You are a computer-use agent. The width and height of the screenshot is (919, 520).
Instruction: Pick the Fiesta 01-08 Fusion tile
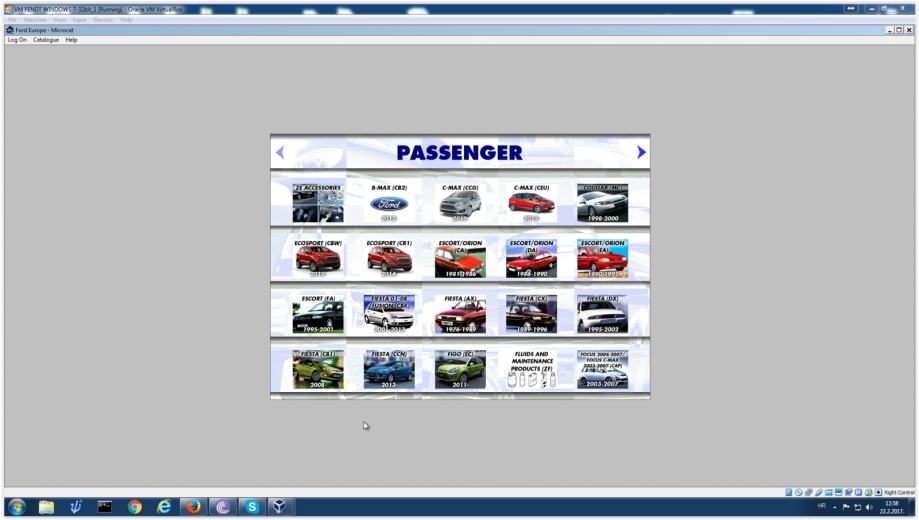pyautogui.click(x=389, y=314)
